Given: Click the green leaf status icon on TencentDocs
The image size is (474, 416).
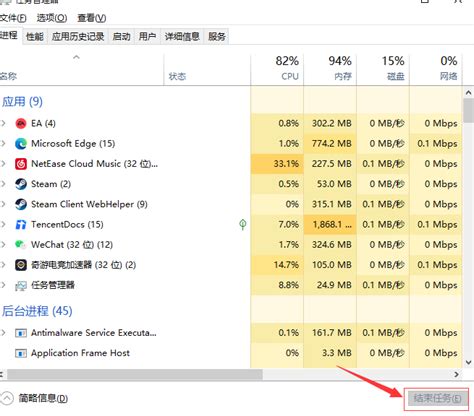Looking at the screenshot, I should (x=243, y=224).
